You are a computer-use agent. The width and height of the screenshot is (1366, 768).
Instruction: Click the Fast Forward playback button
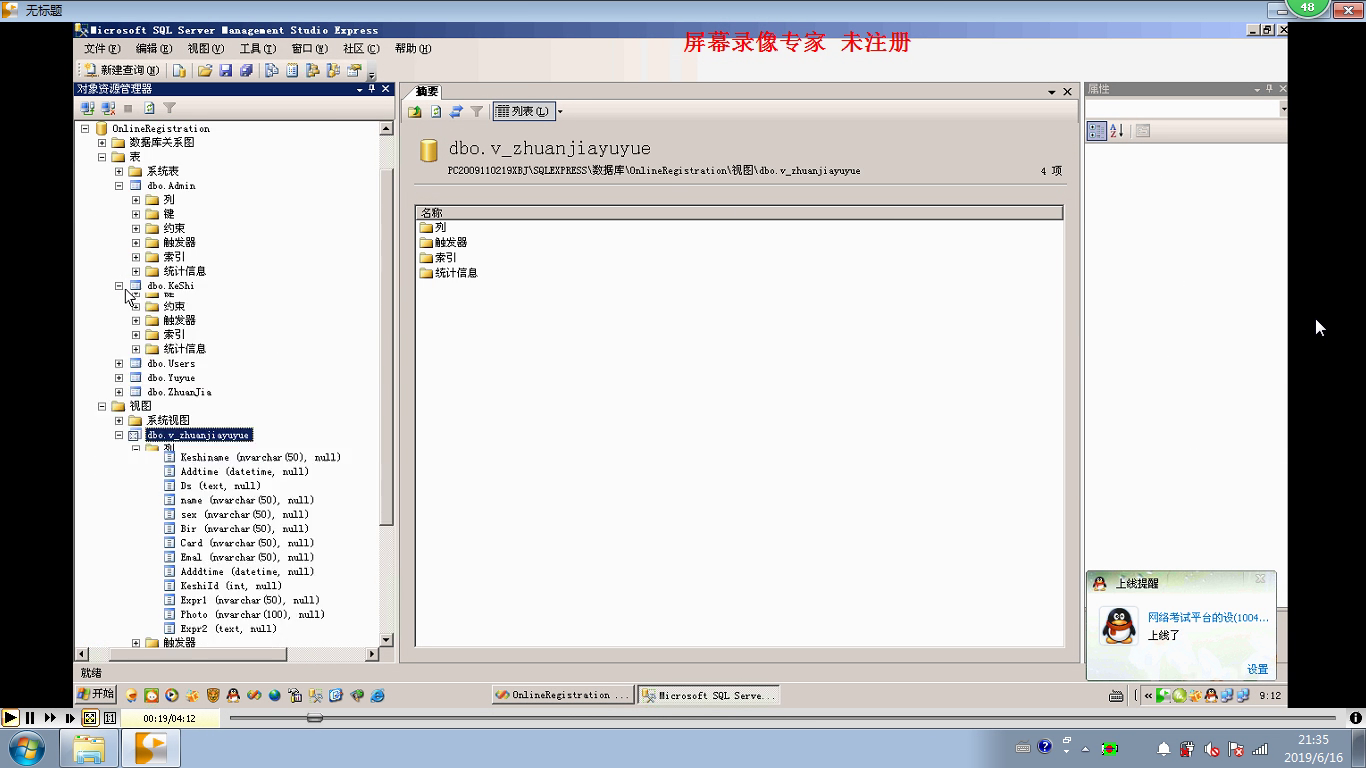[50, 717]
